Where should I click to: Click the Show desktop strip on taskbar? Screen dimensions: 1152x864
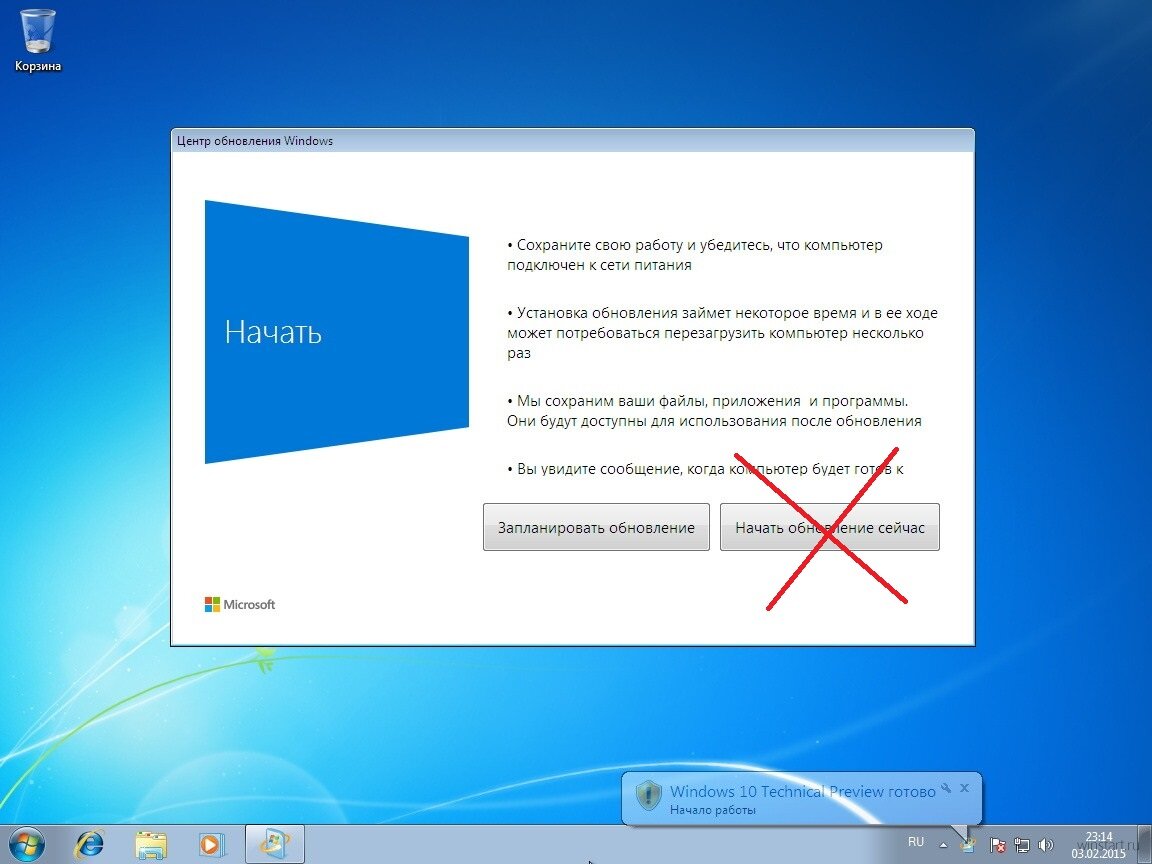click(x=1145, y=845)
